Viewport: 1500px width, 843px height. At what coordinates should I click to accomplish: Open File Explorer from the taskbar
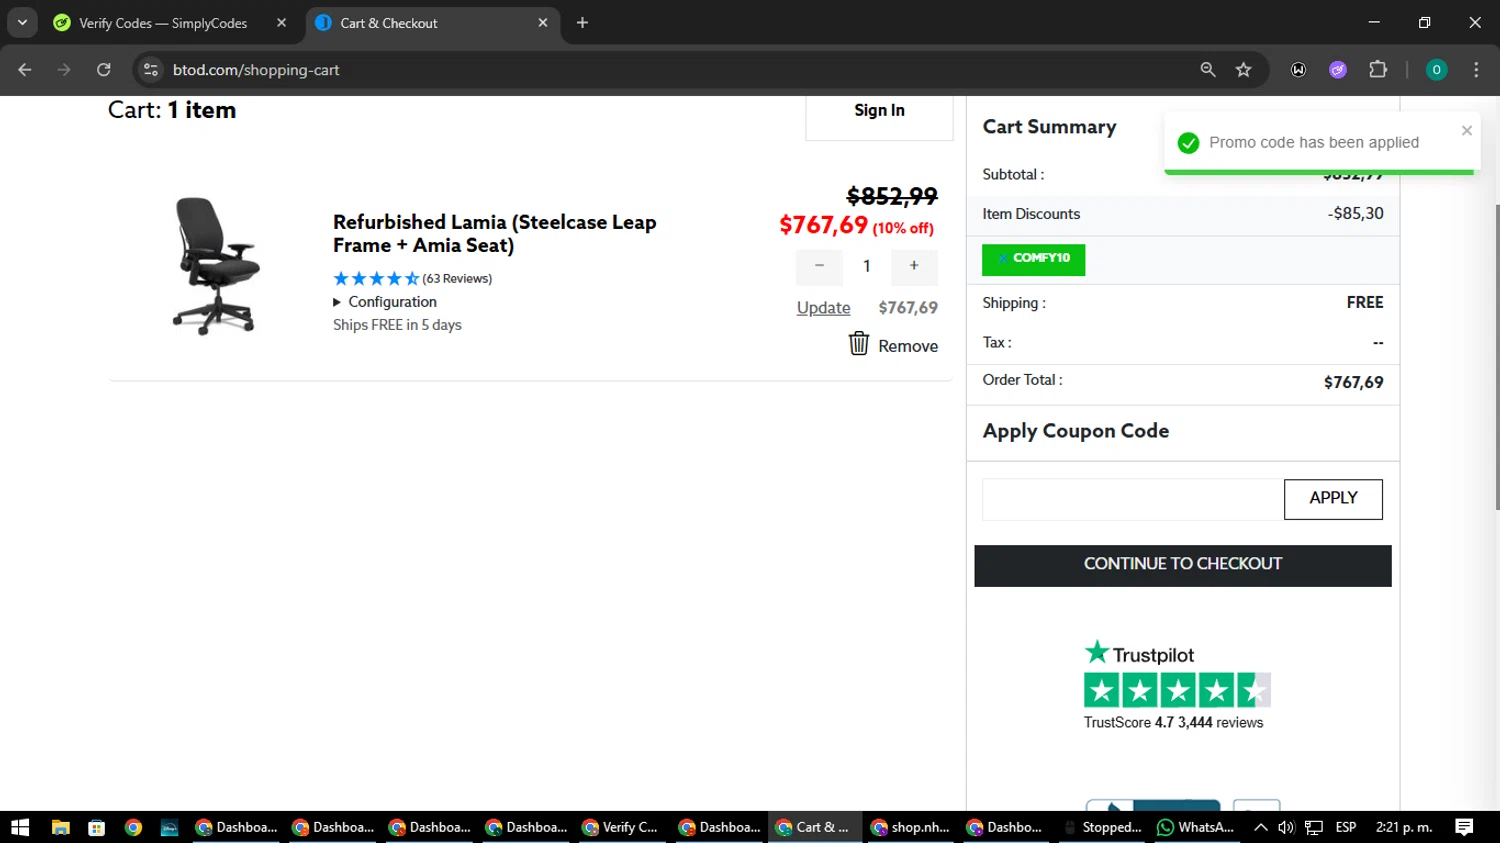click(x=60, y=827)
